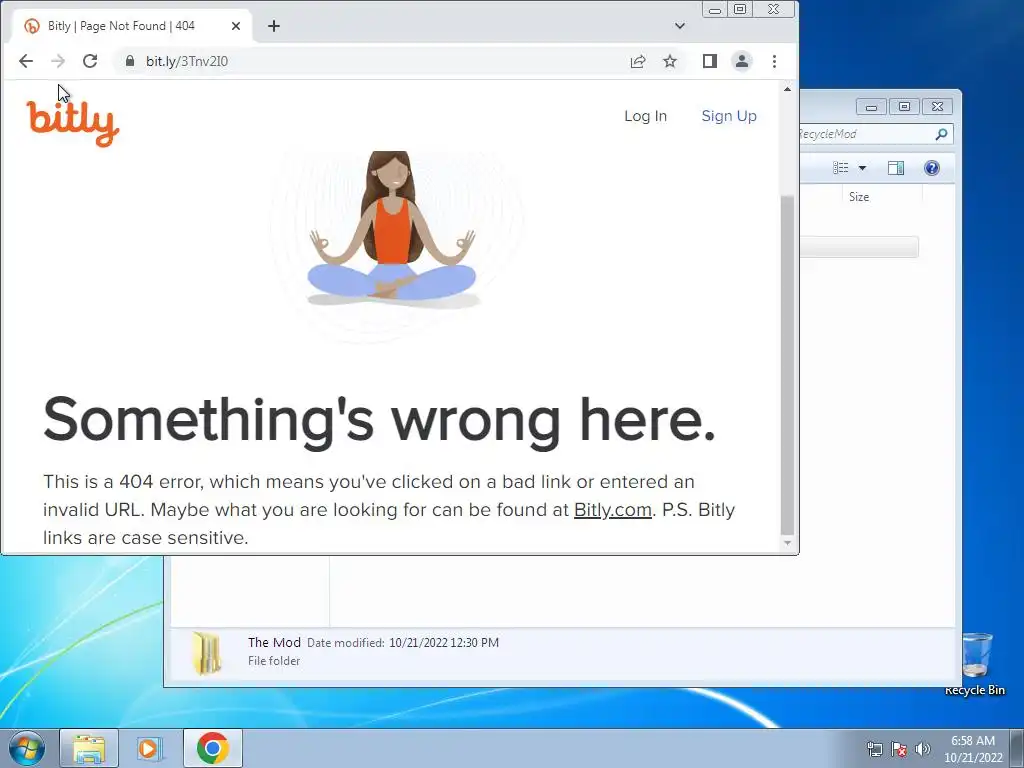Open Chrome three-dot menu
Image resolution: width=1024 pixels, height=768 pixels.
click(x=775, y=61)
